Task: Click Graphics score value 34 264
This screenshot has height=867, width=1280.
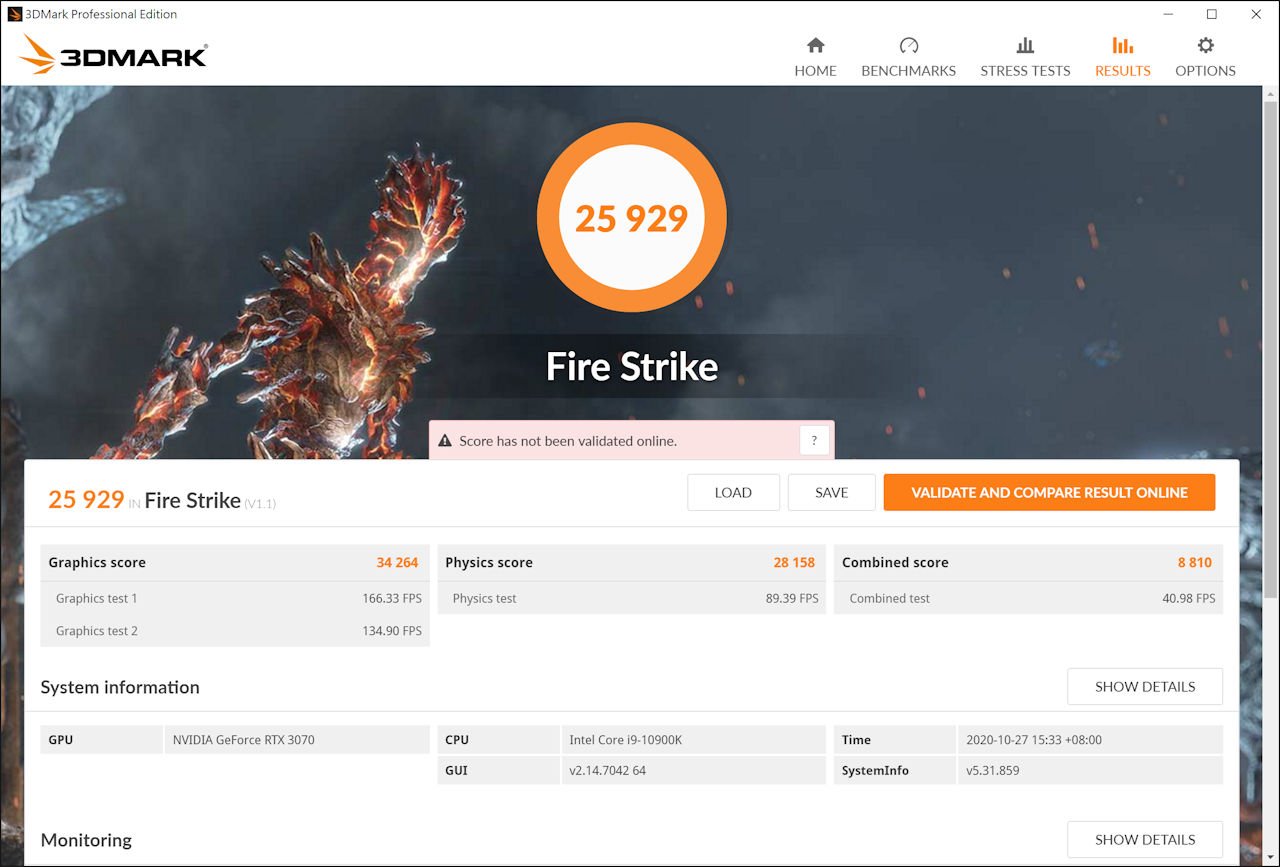Action: coord(397,562)
